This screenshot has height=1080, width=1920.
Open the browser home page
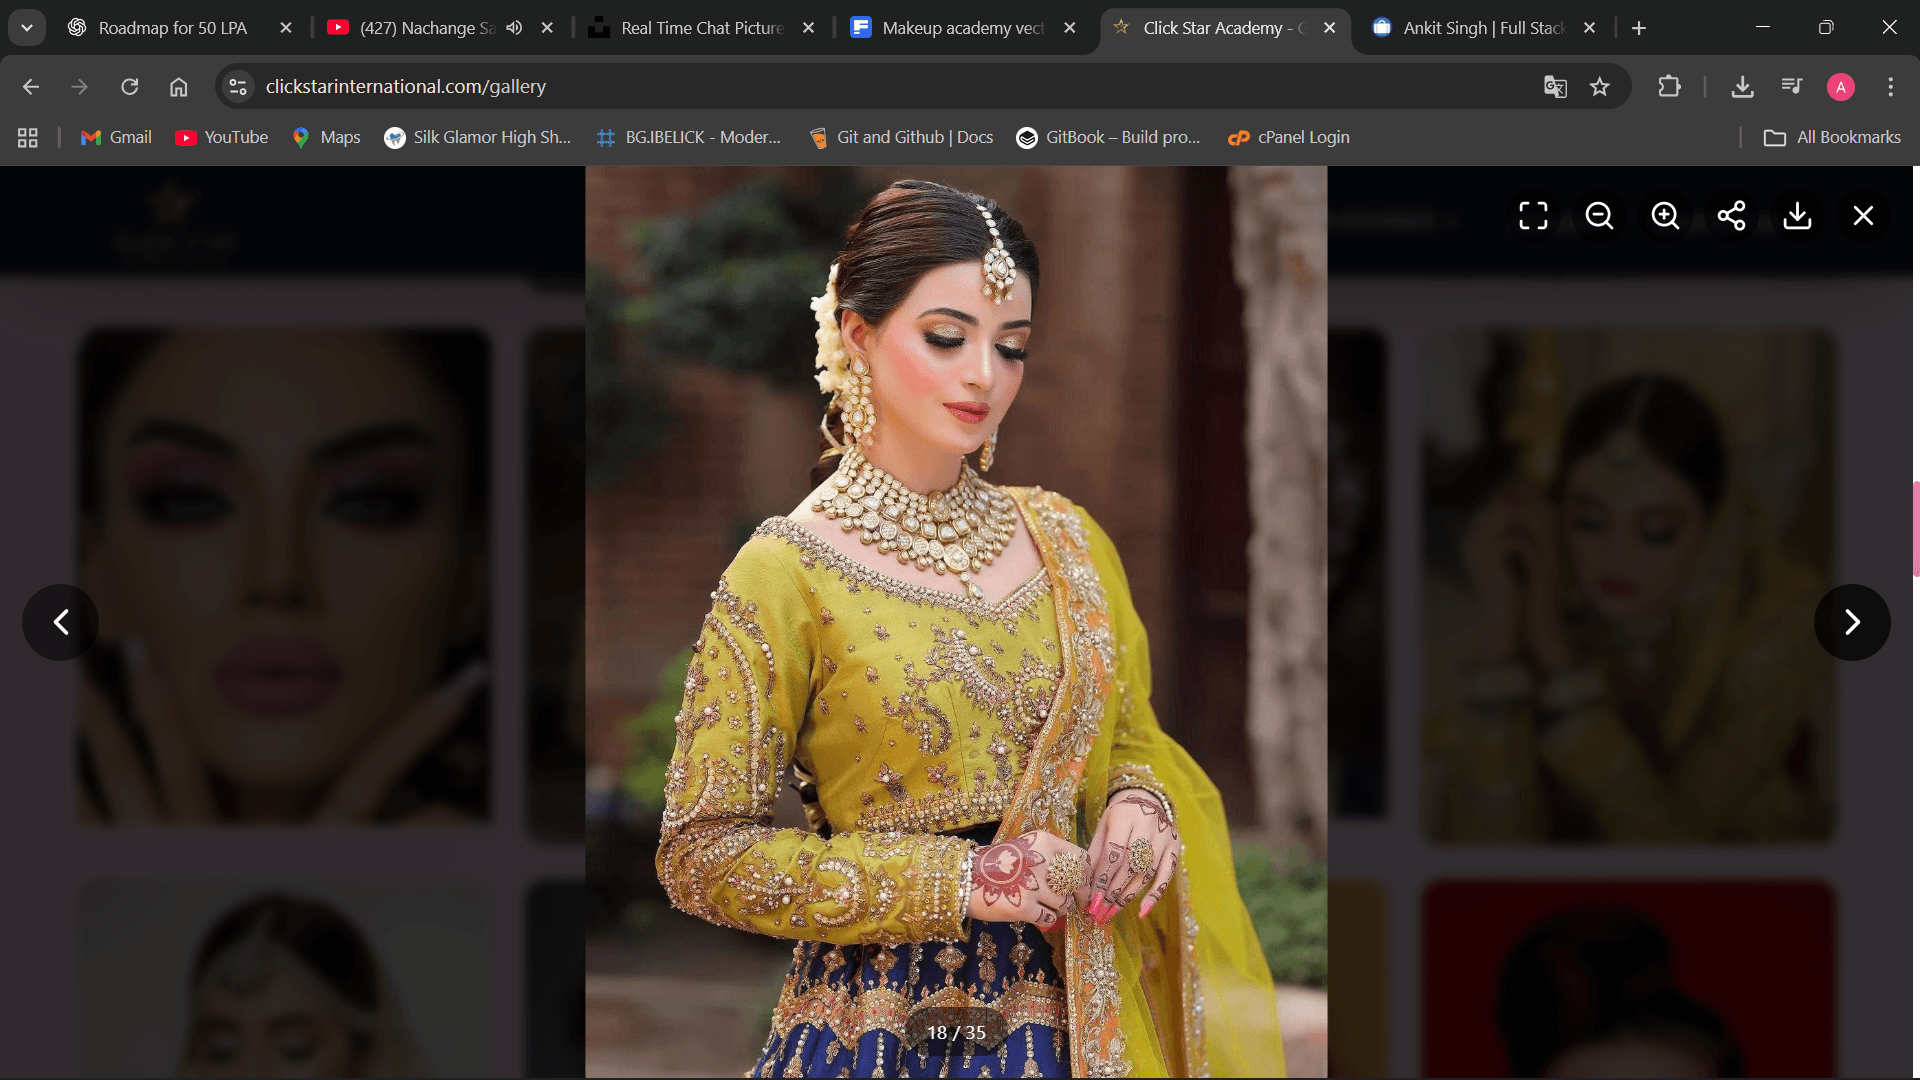click(x=178, y=87)
